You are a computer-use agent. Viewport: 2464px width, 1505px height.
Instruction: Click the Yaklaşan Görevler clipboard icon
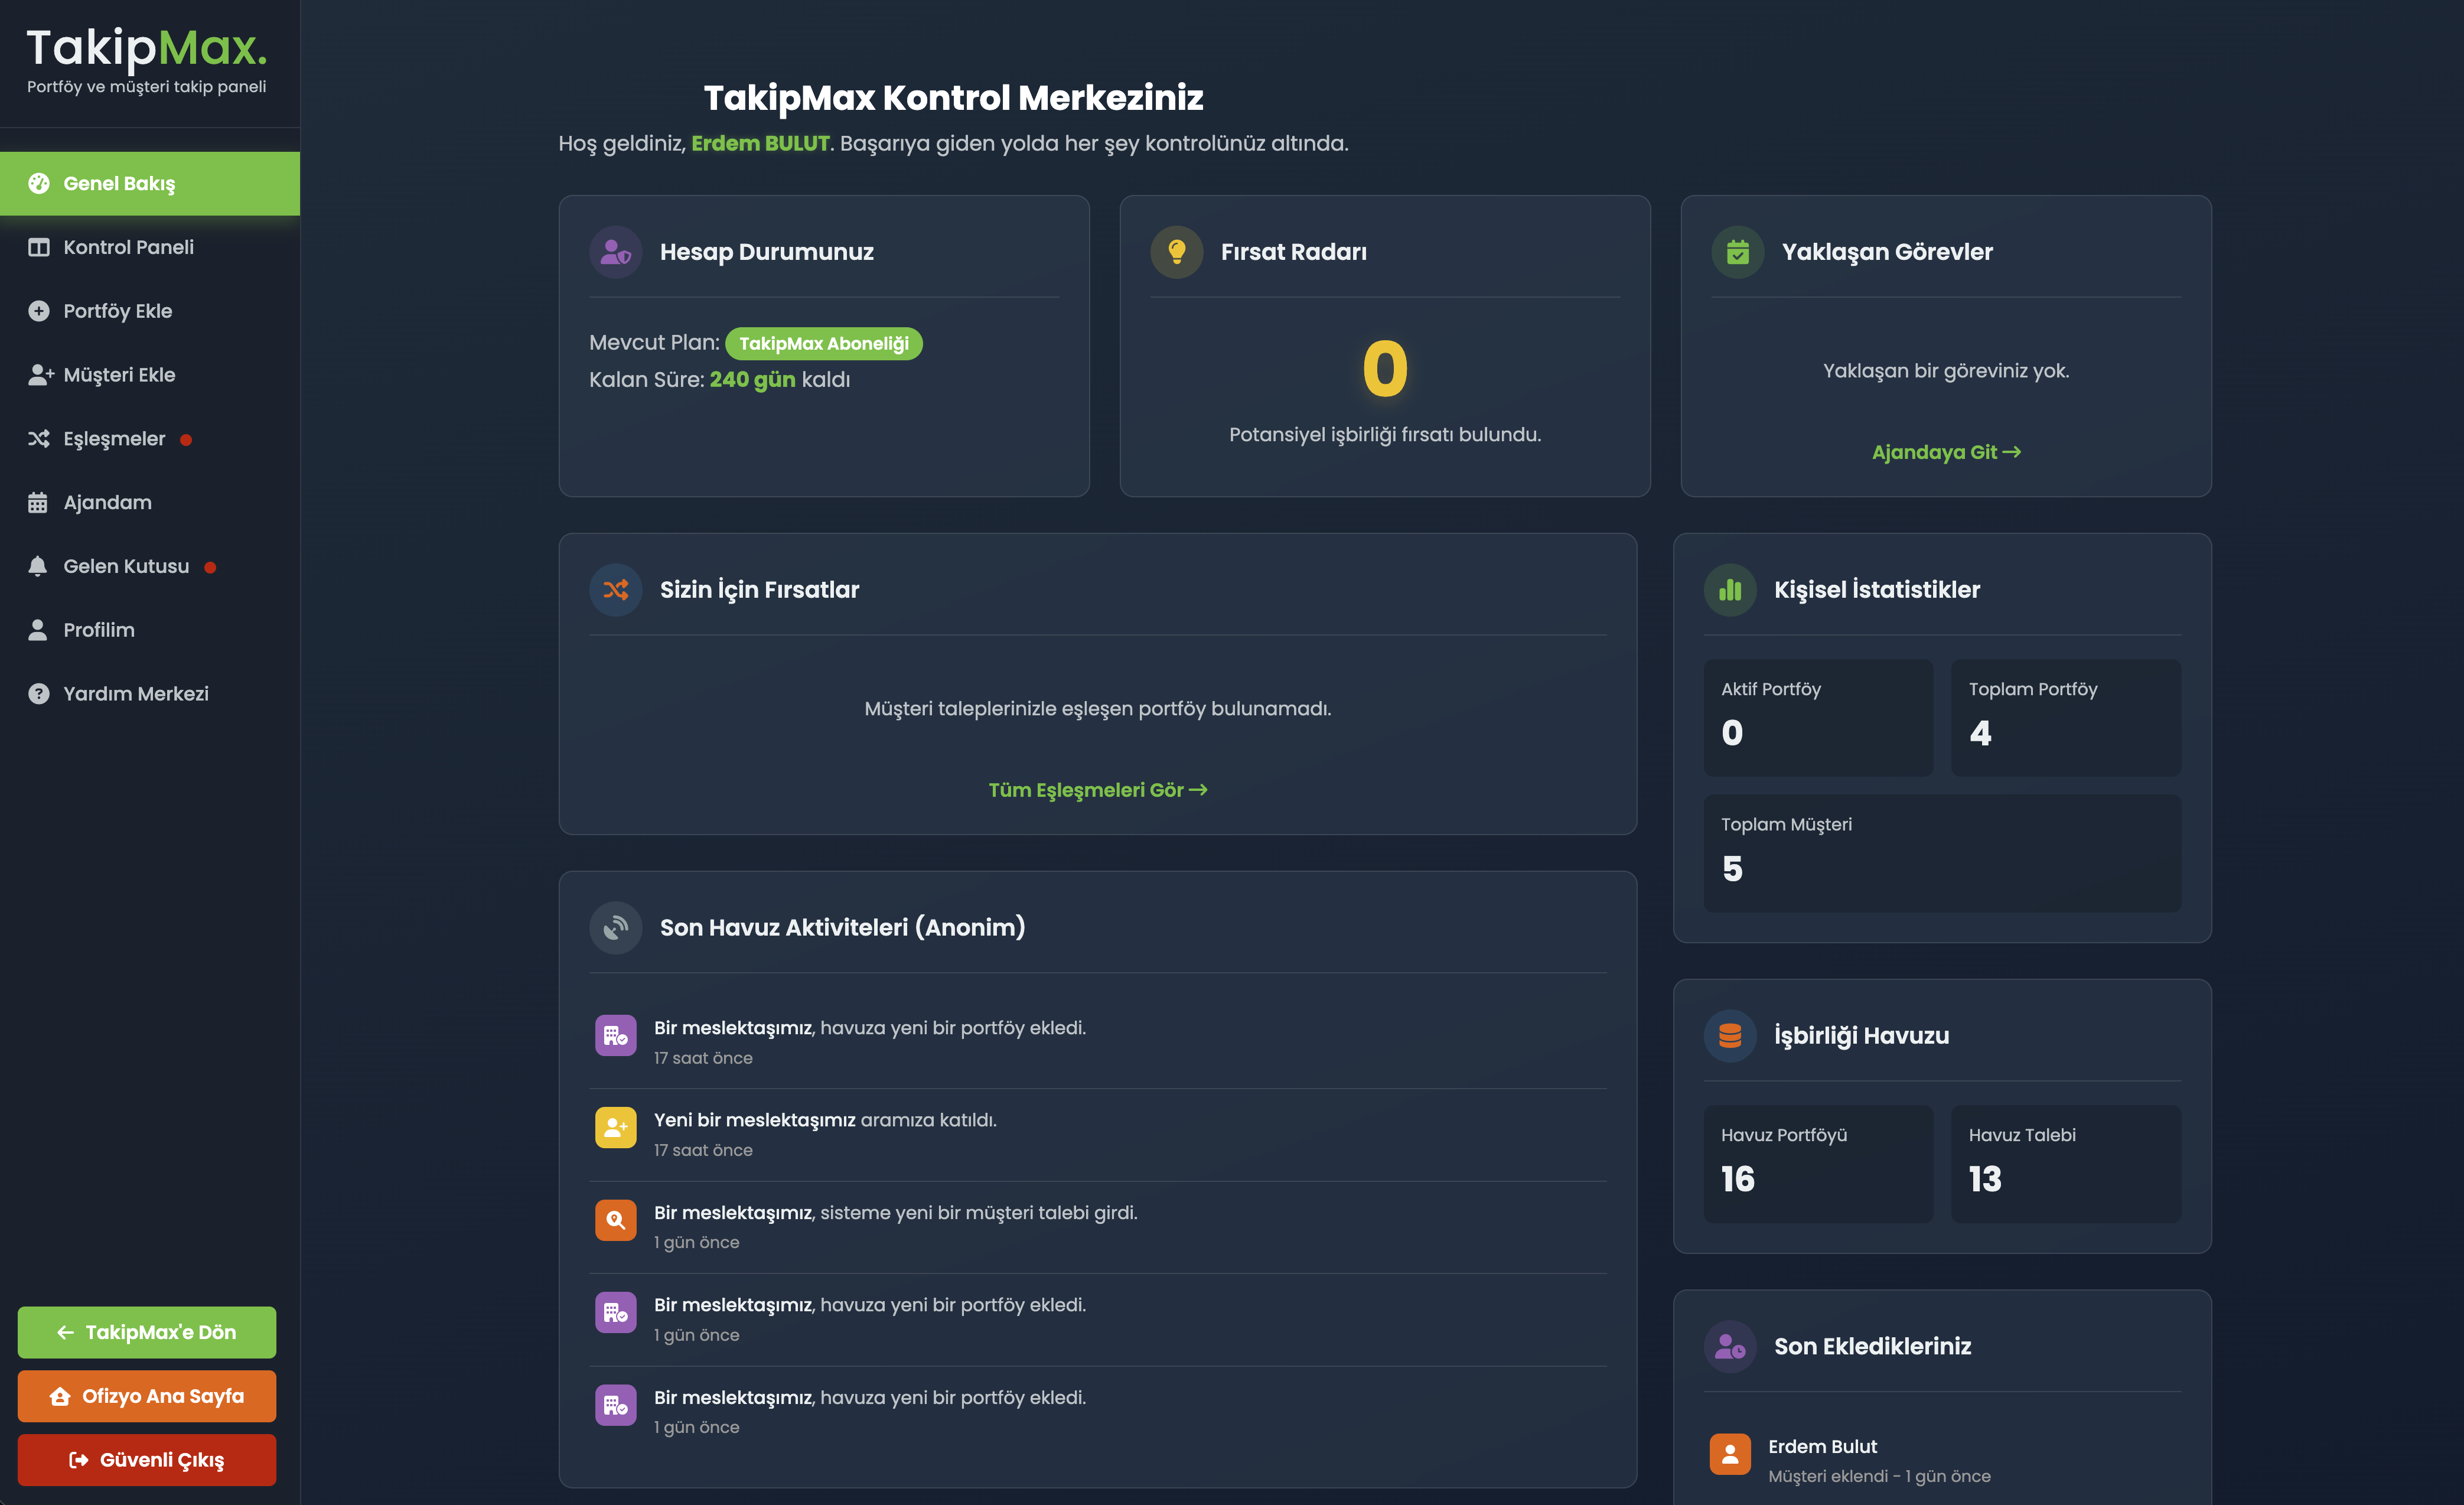coord(1738,252)
